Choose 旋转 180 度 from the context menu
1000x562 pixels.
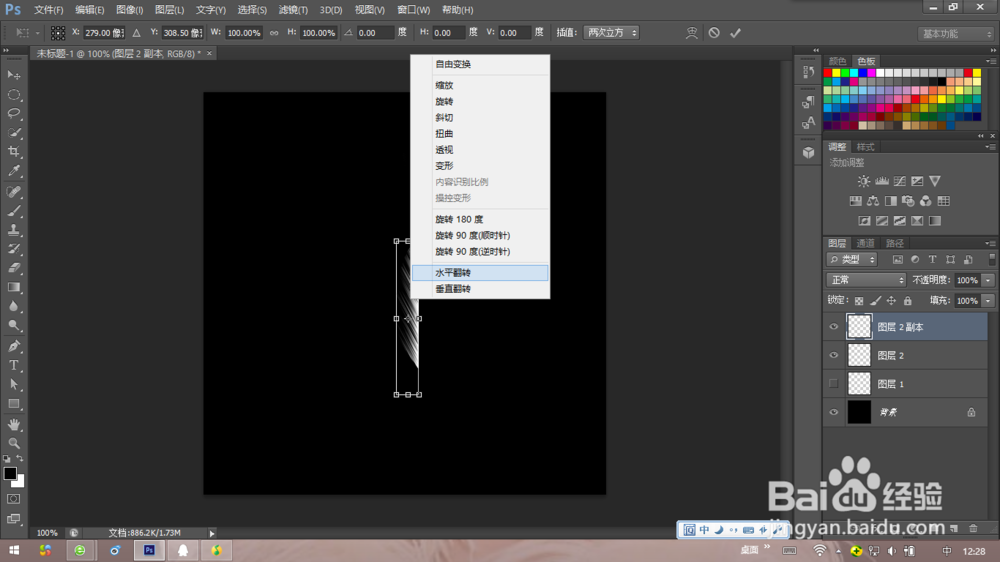coord(480,219)
